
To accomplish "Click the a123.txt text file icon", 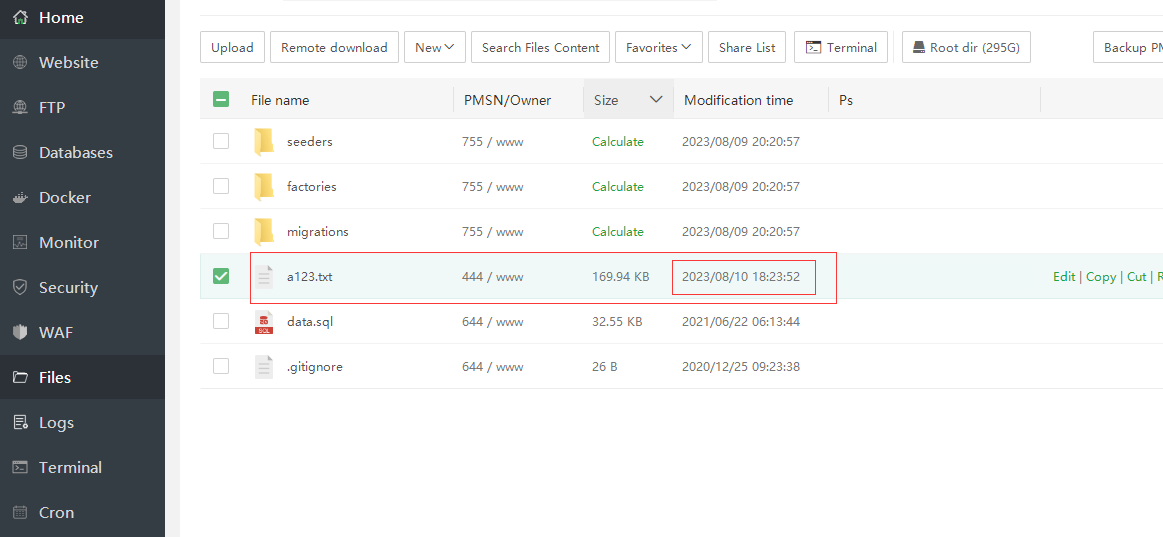I will pyautogui.click(x=264, y=277).
